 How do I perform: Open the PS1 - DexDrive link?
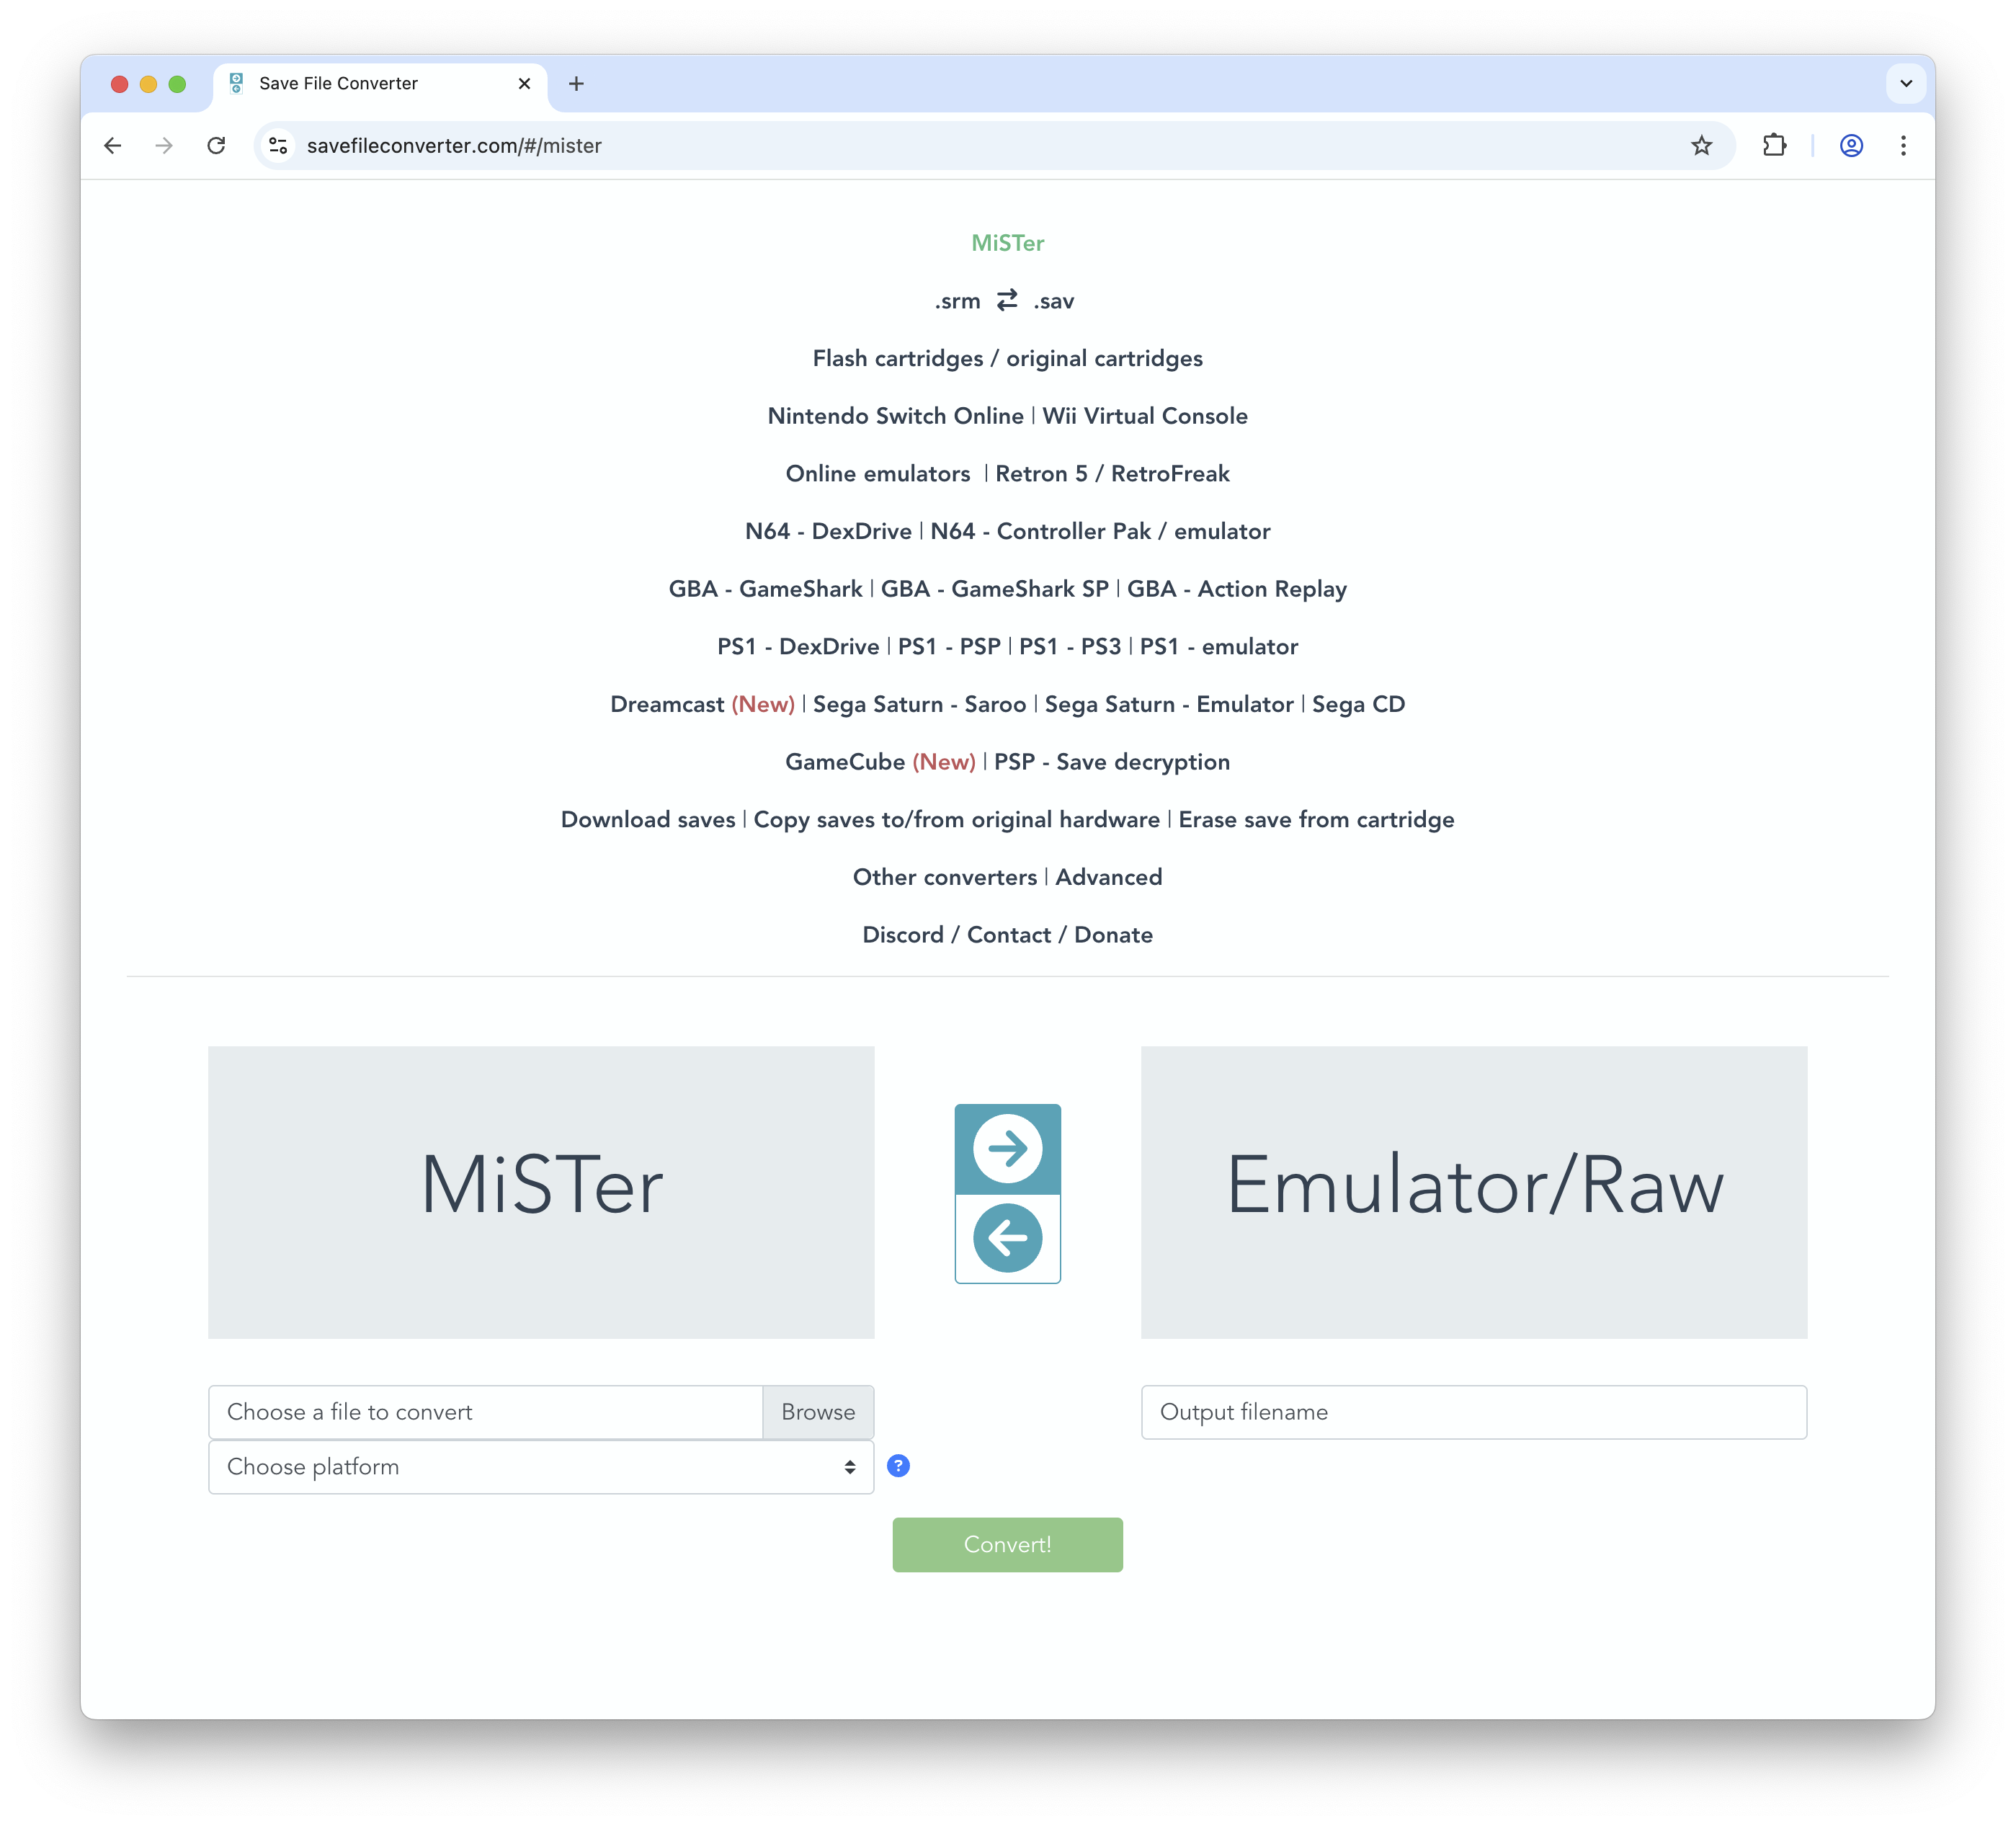pos(797,647)
